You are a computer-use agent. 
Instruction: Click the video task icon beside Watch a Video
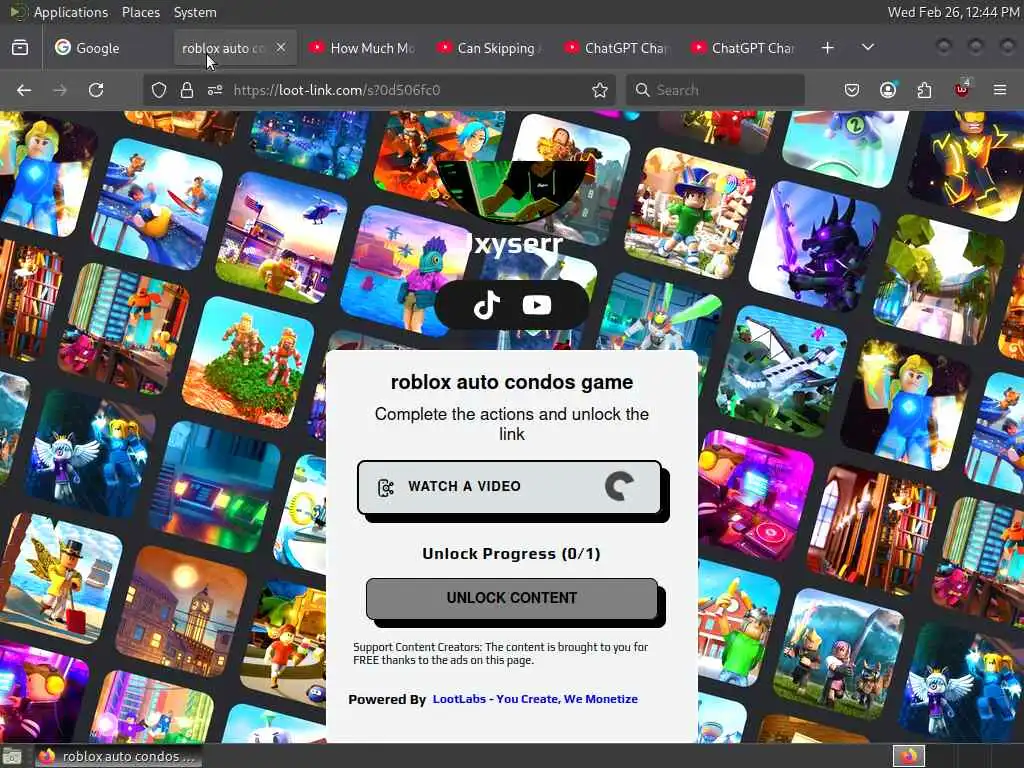(x=386, y=487)
